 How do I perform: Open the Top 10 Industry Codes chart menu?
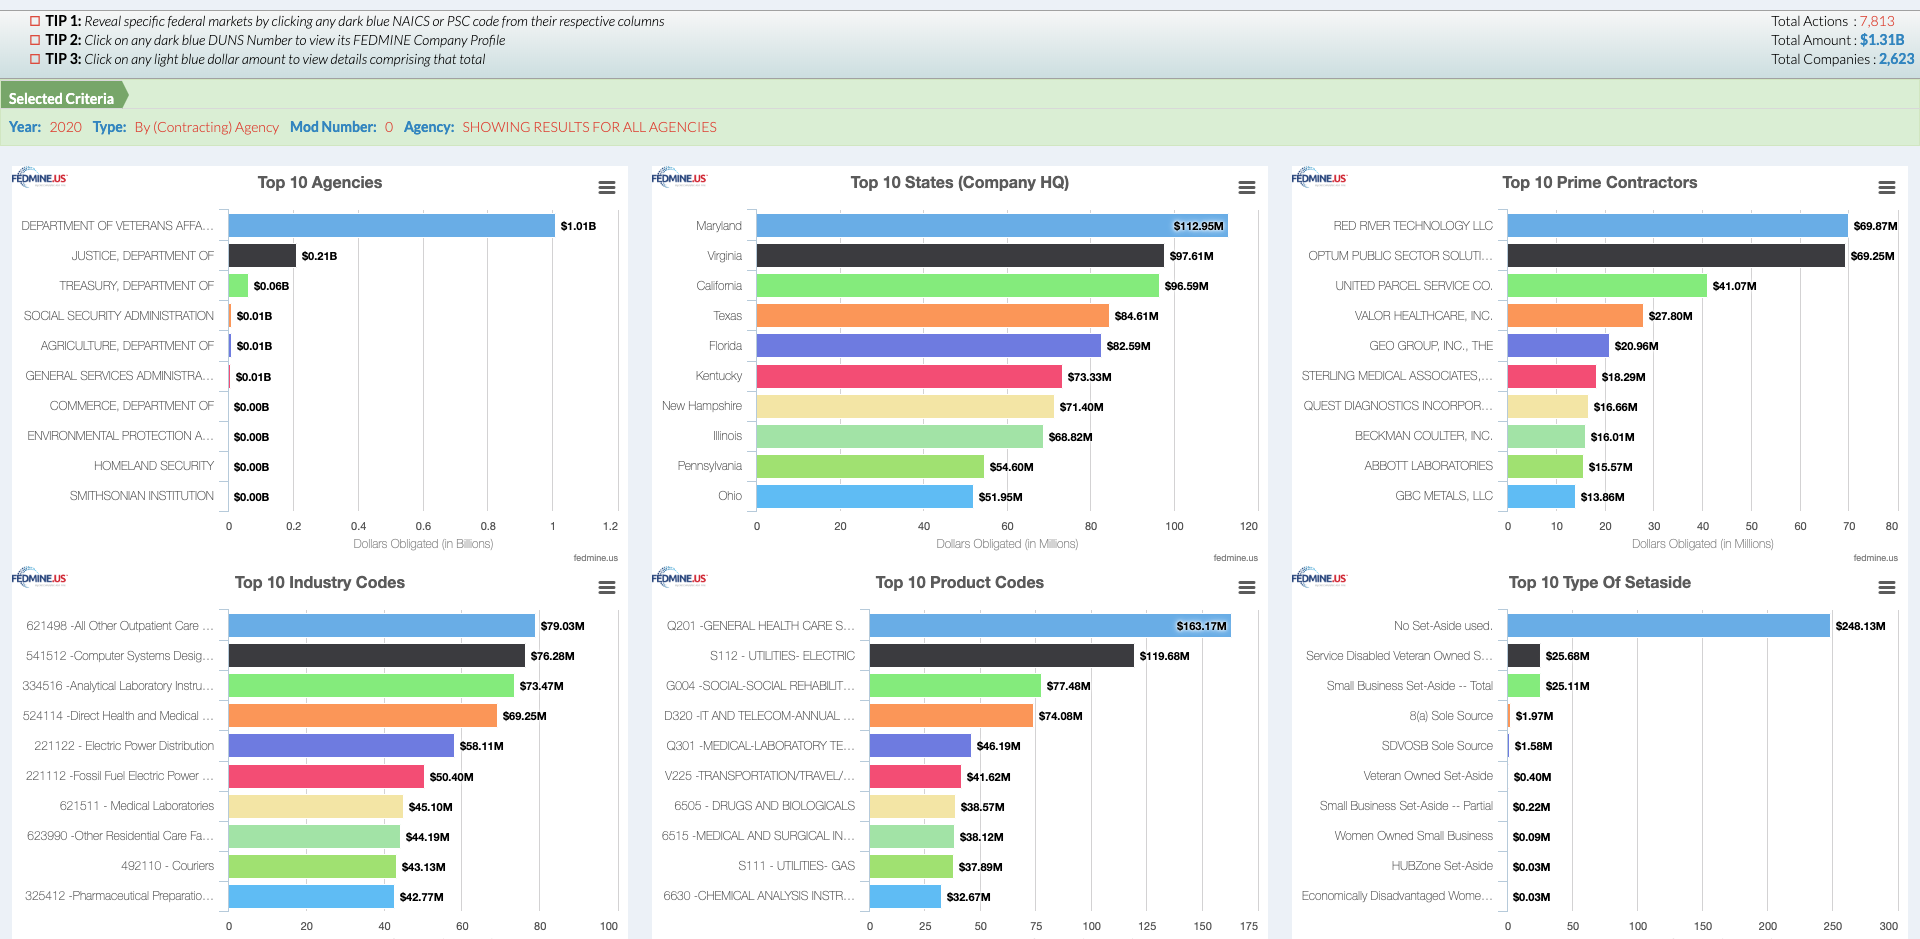(x=607, y=588)
